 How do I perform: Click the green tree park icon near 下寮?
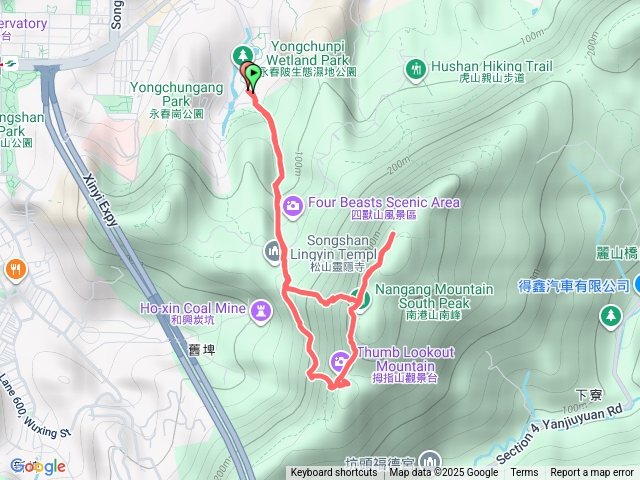click(611, 316)
